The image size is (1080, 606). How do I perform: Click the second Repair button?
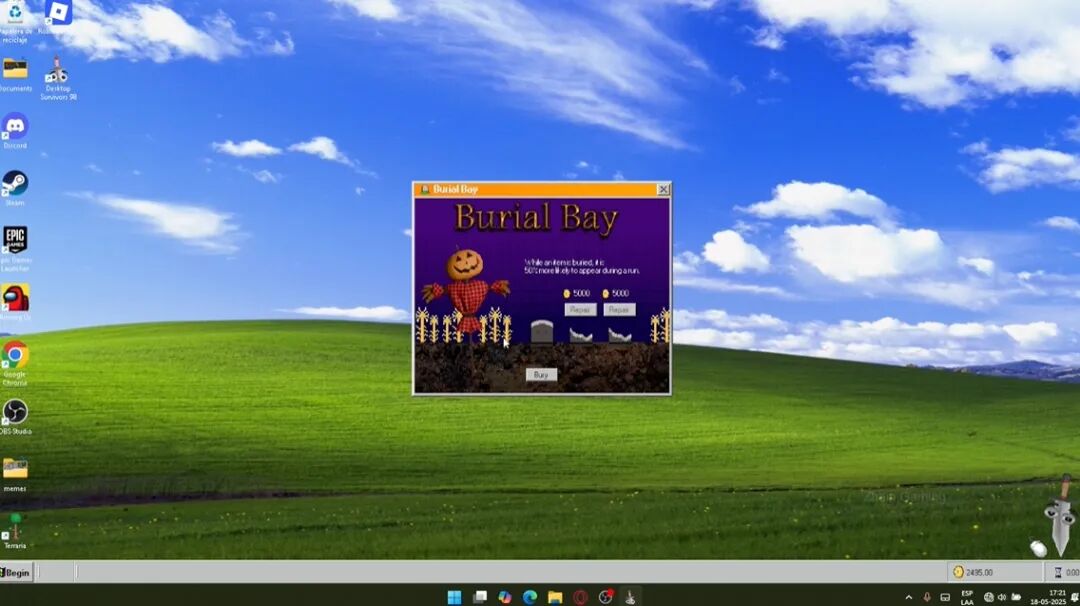click(619, 310)
